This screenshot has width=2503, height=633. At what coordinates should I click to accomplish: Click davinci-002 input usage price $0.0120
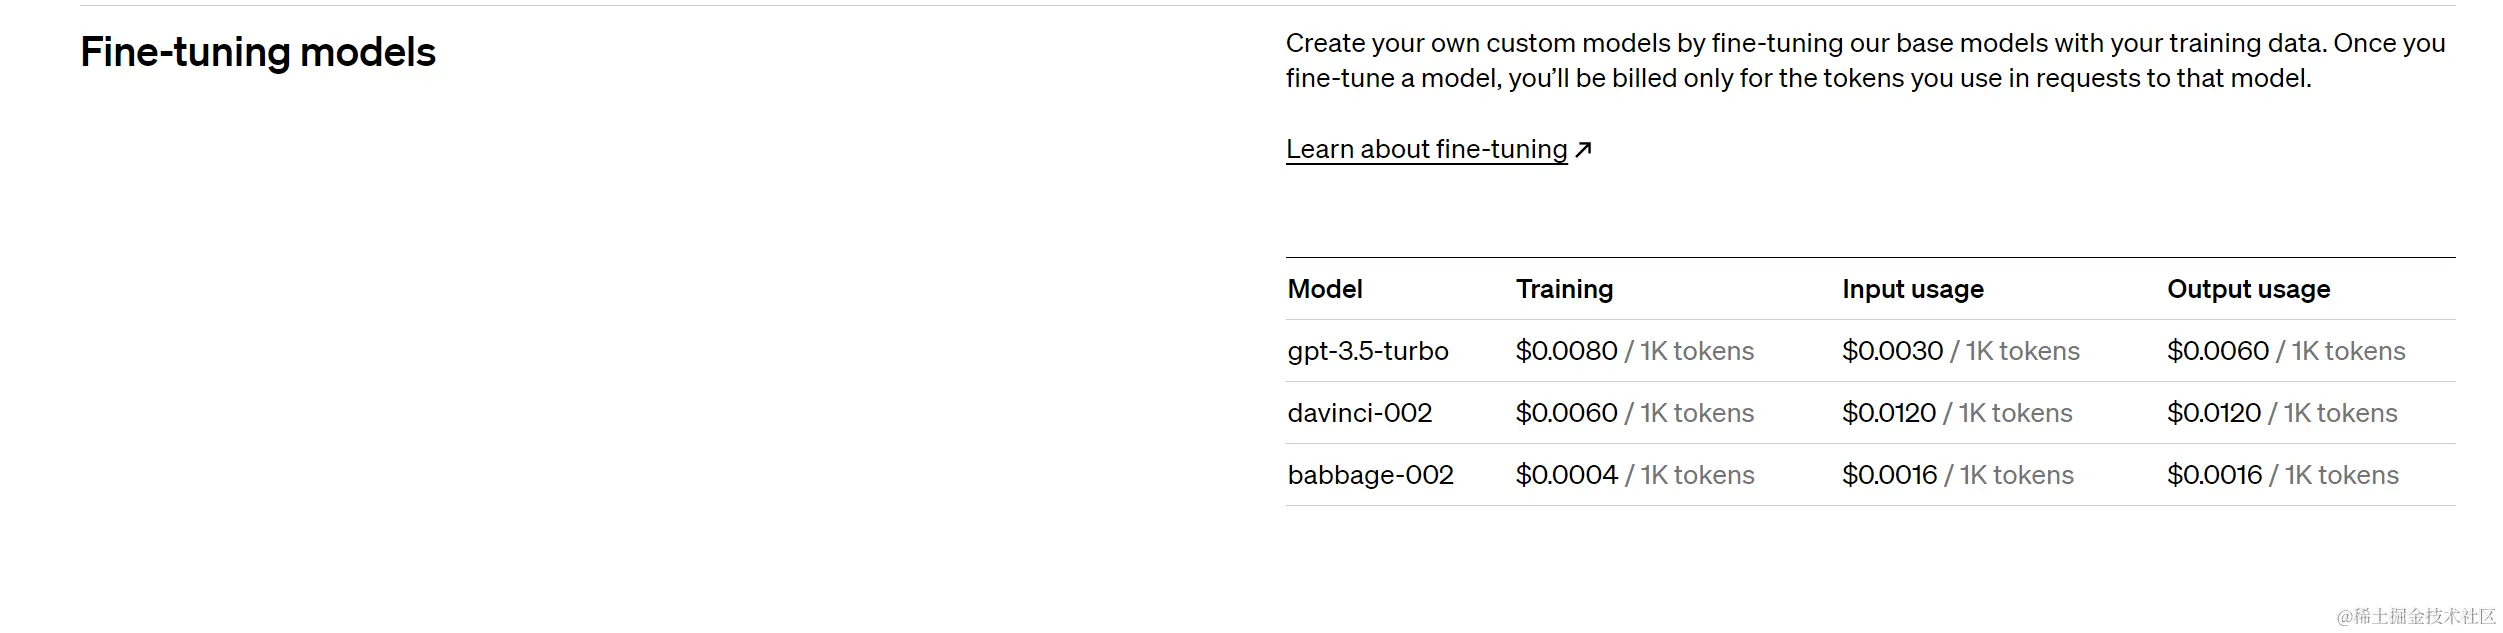coord(1888,413)
